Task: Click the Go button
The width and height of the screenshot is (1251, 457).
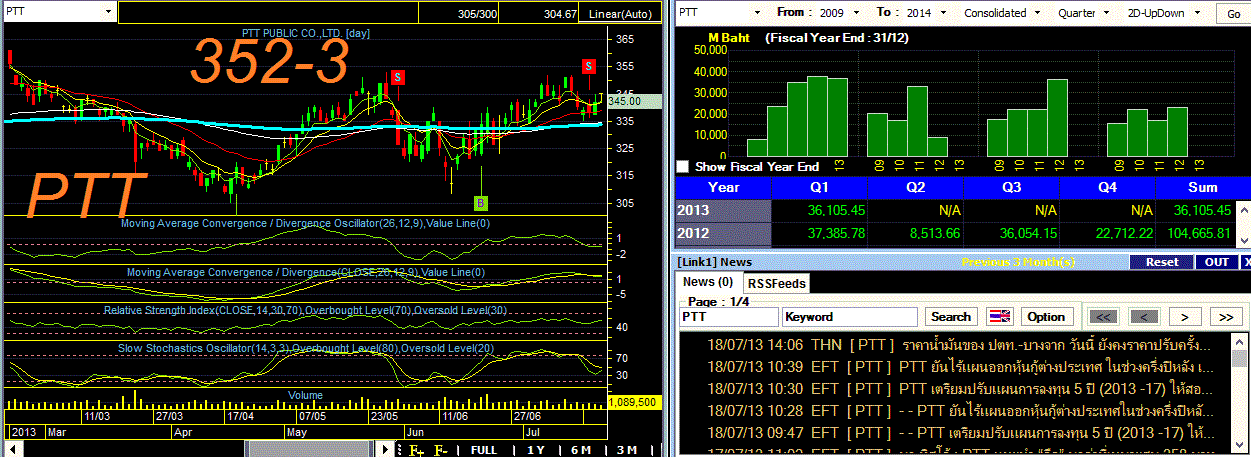Action: (1232, 14)
